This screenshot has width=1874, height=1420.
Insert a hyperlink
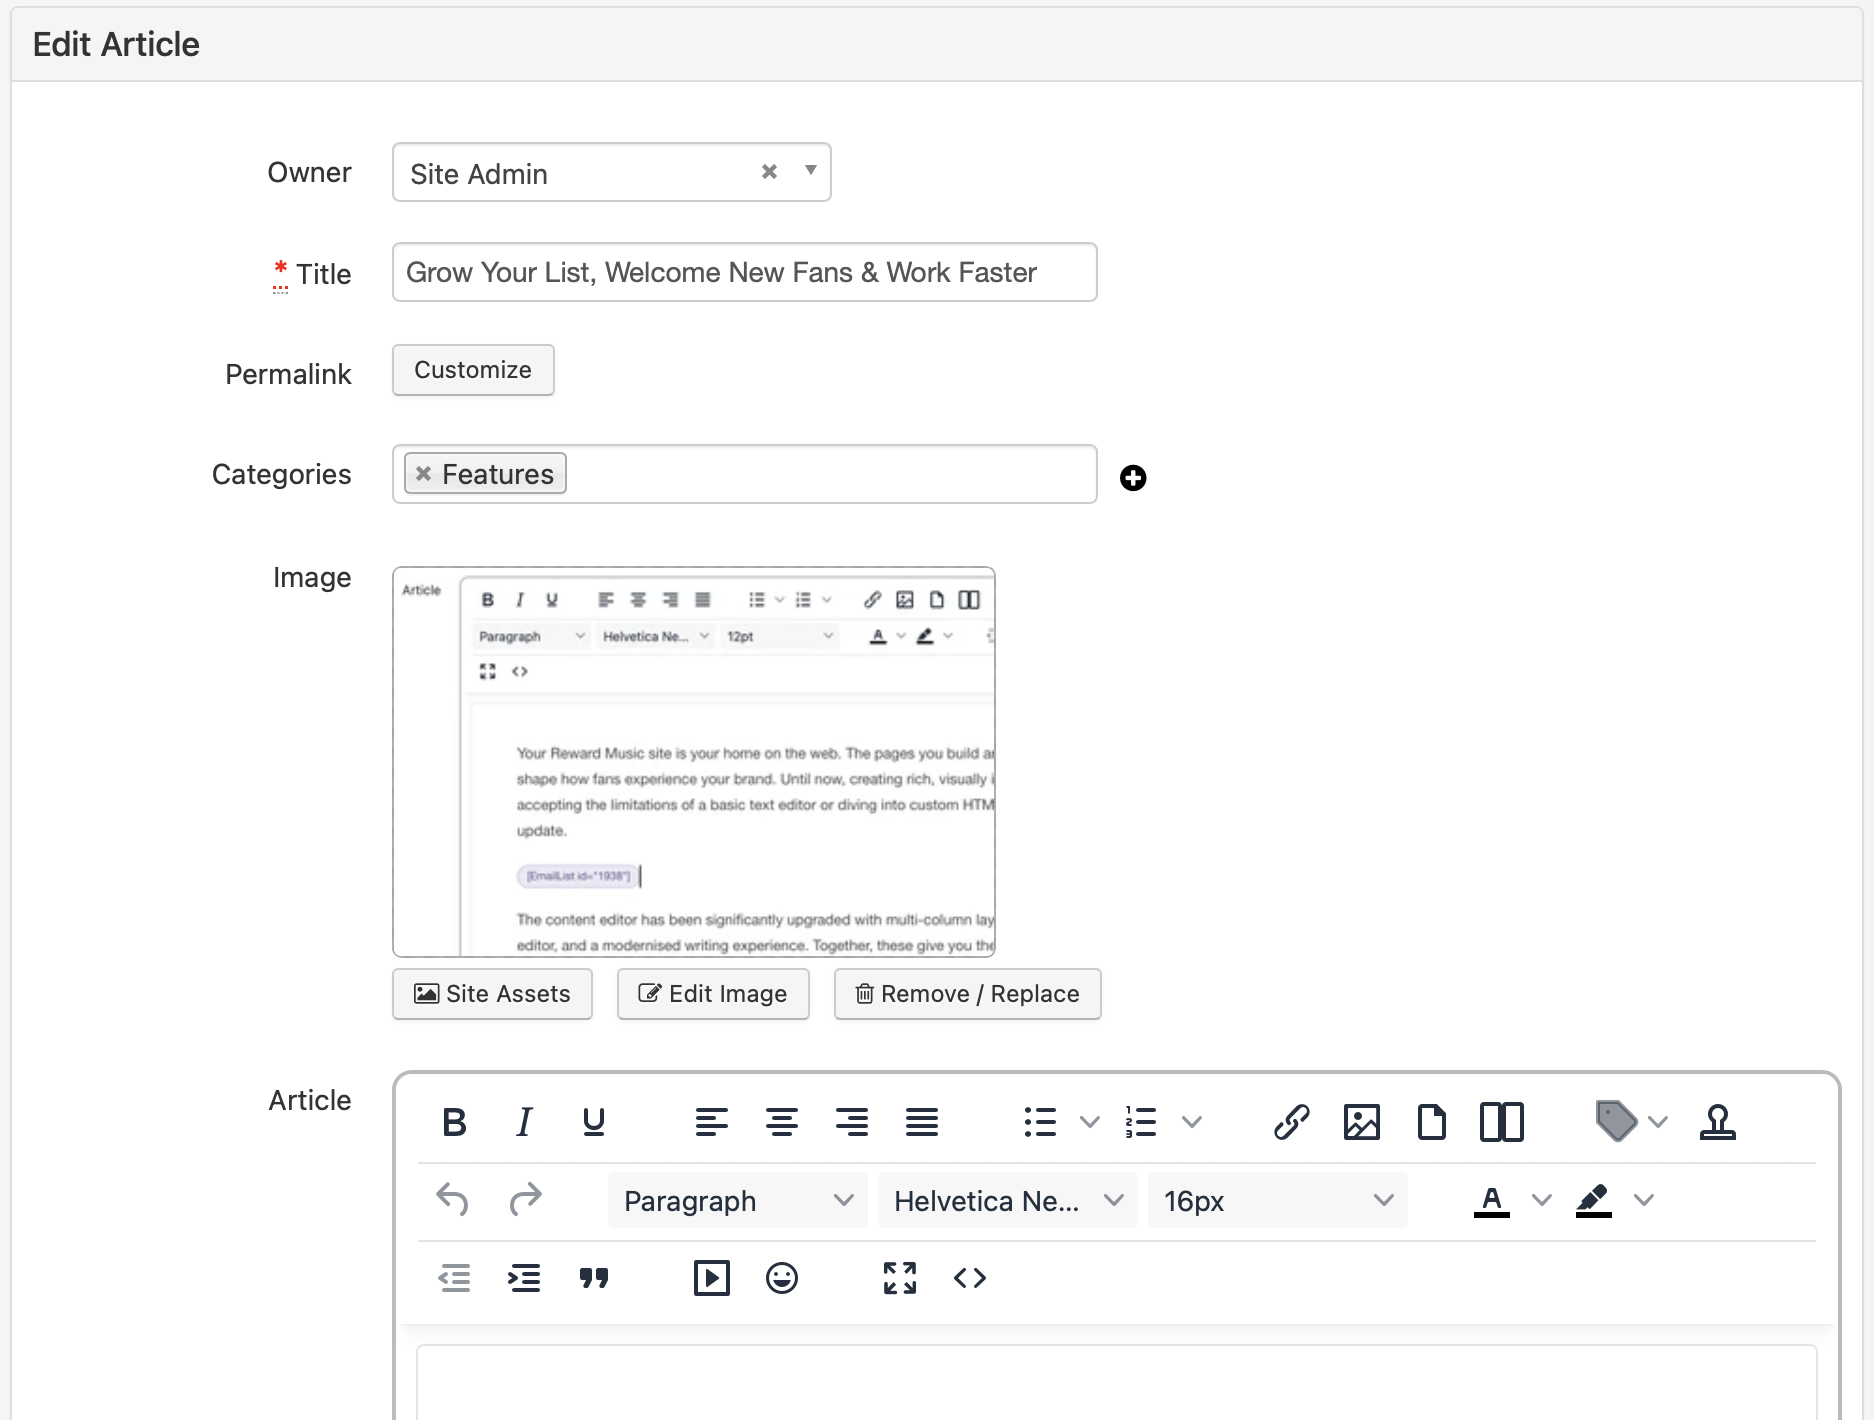[x=1292, y=1122]
